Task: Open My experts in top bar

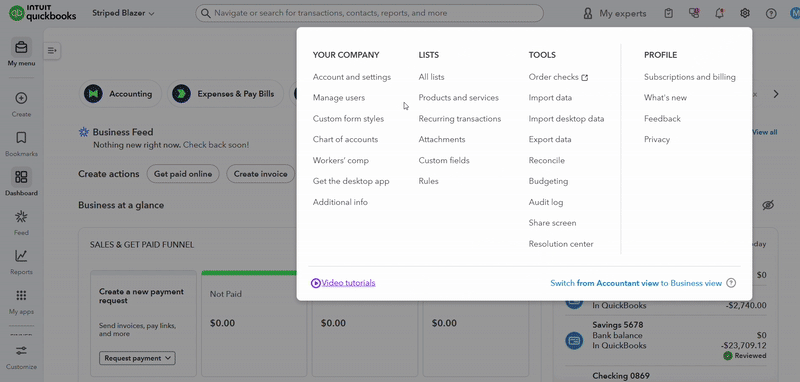Action: [614, 13]
